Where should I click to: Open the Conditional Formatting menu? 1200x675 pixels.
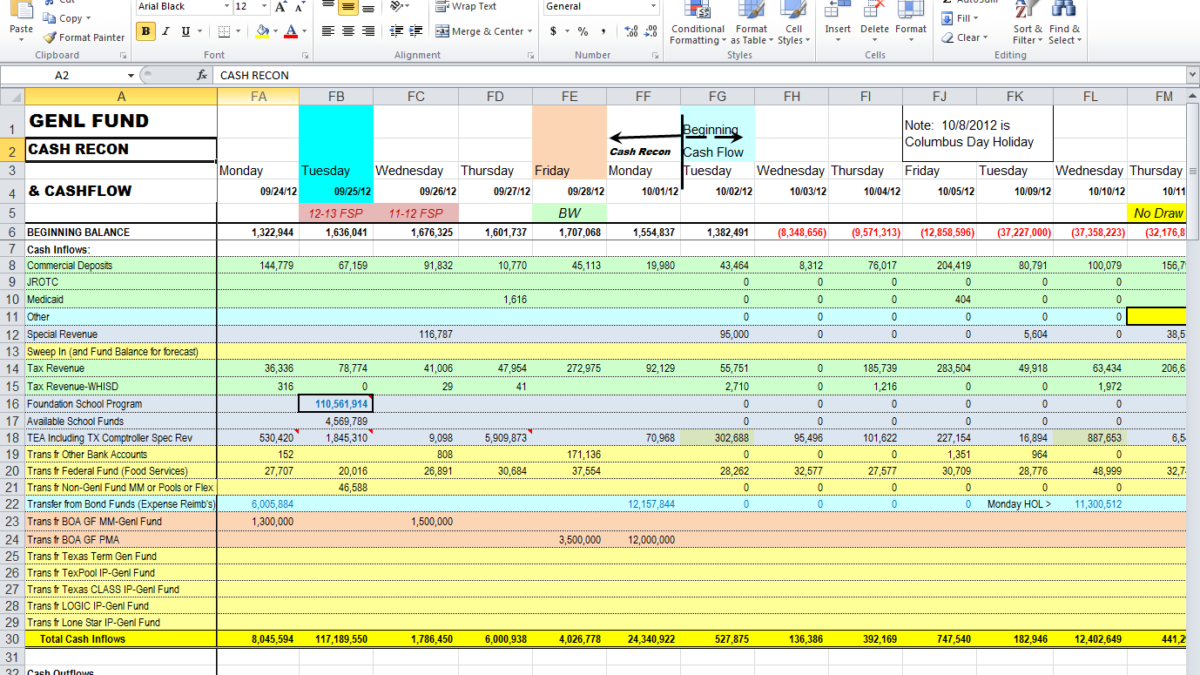point(698,22)
